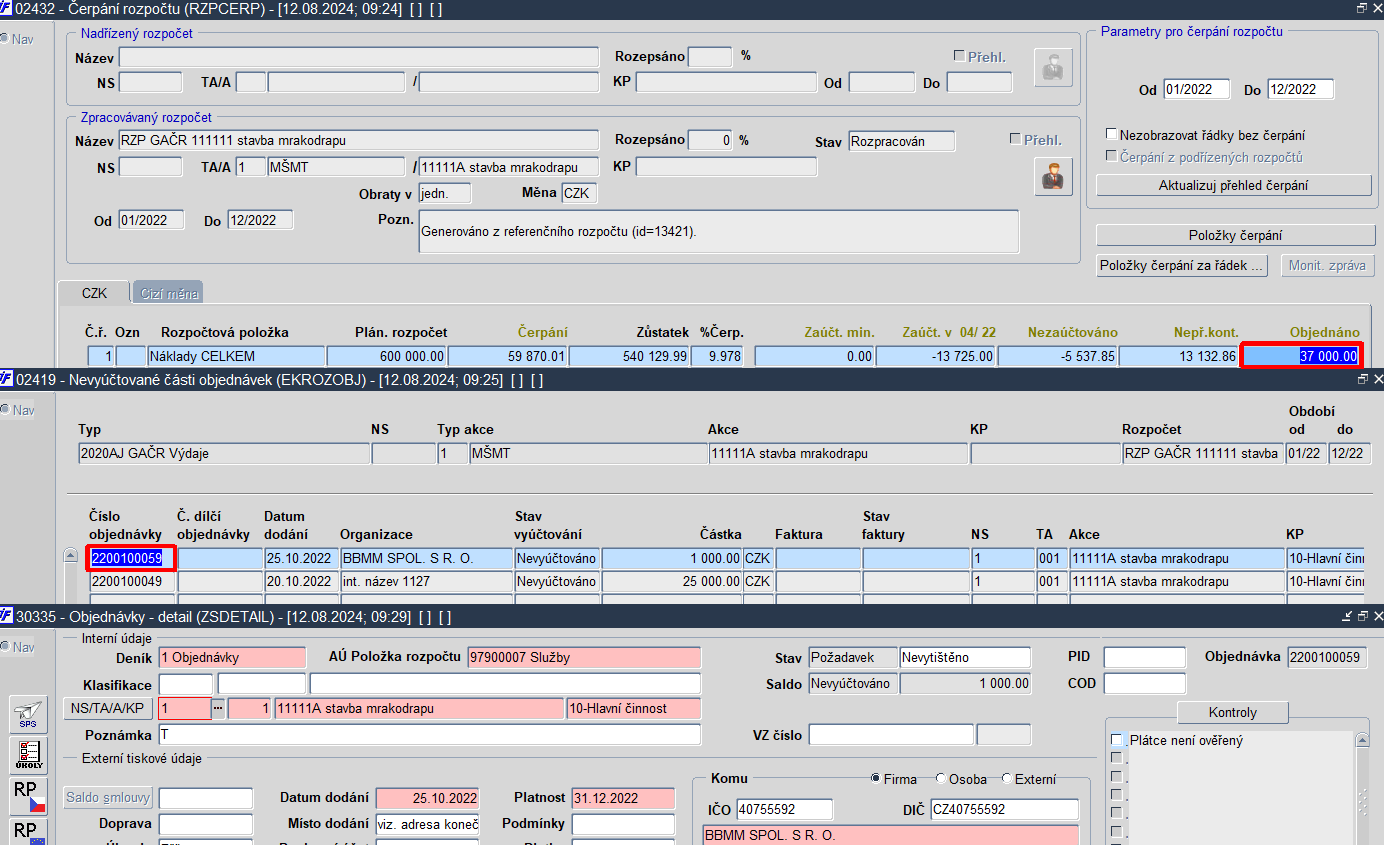Minimize the Objednávky - detail window
The height and width of the screenshot is (845, 1384).
(1347, 617)
